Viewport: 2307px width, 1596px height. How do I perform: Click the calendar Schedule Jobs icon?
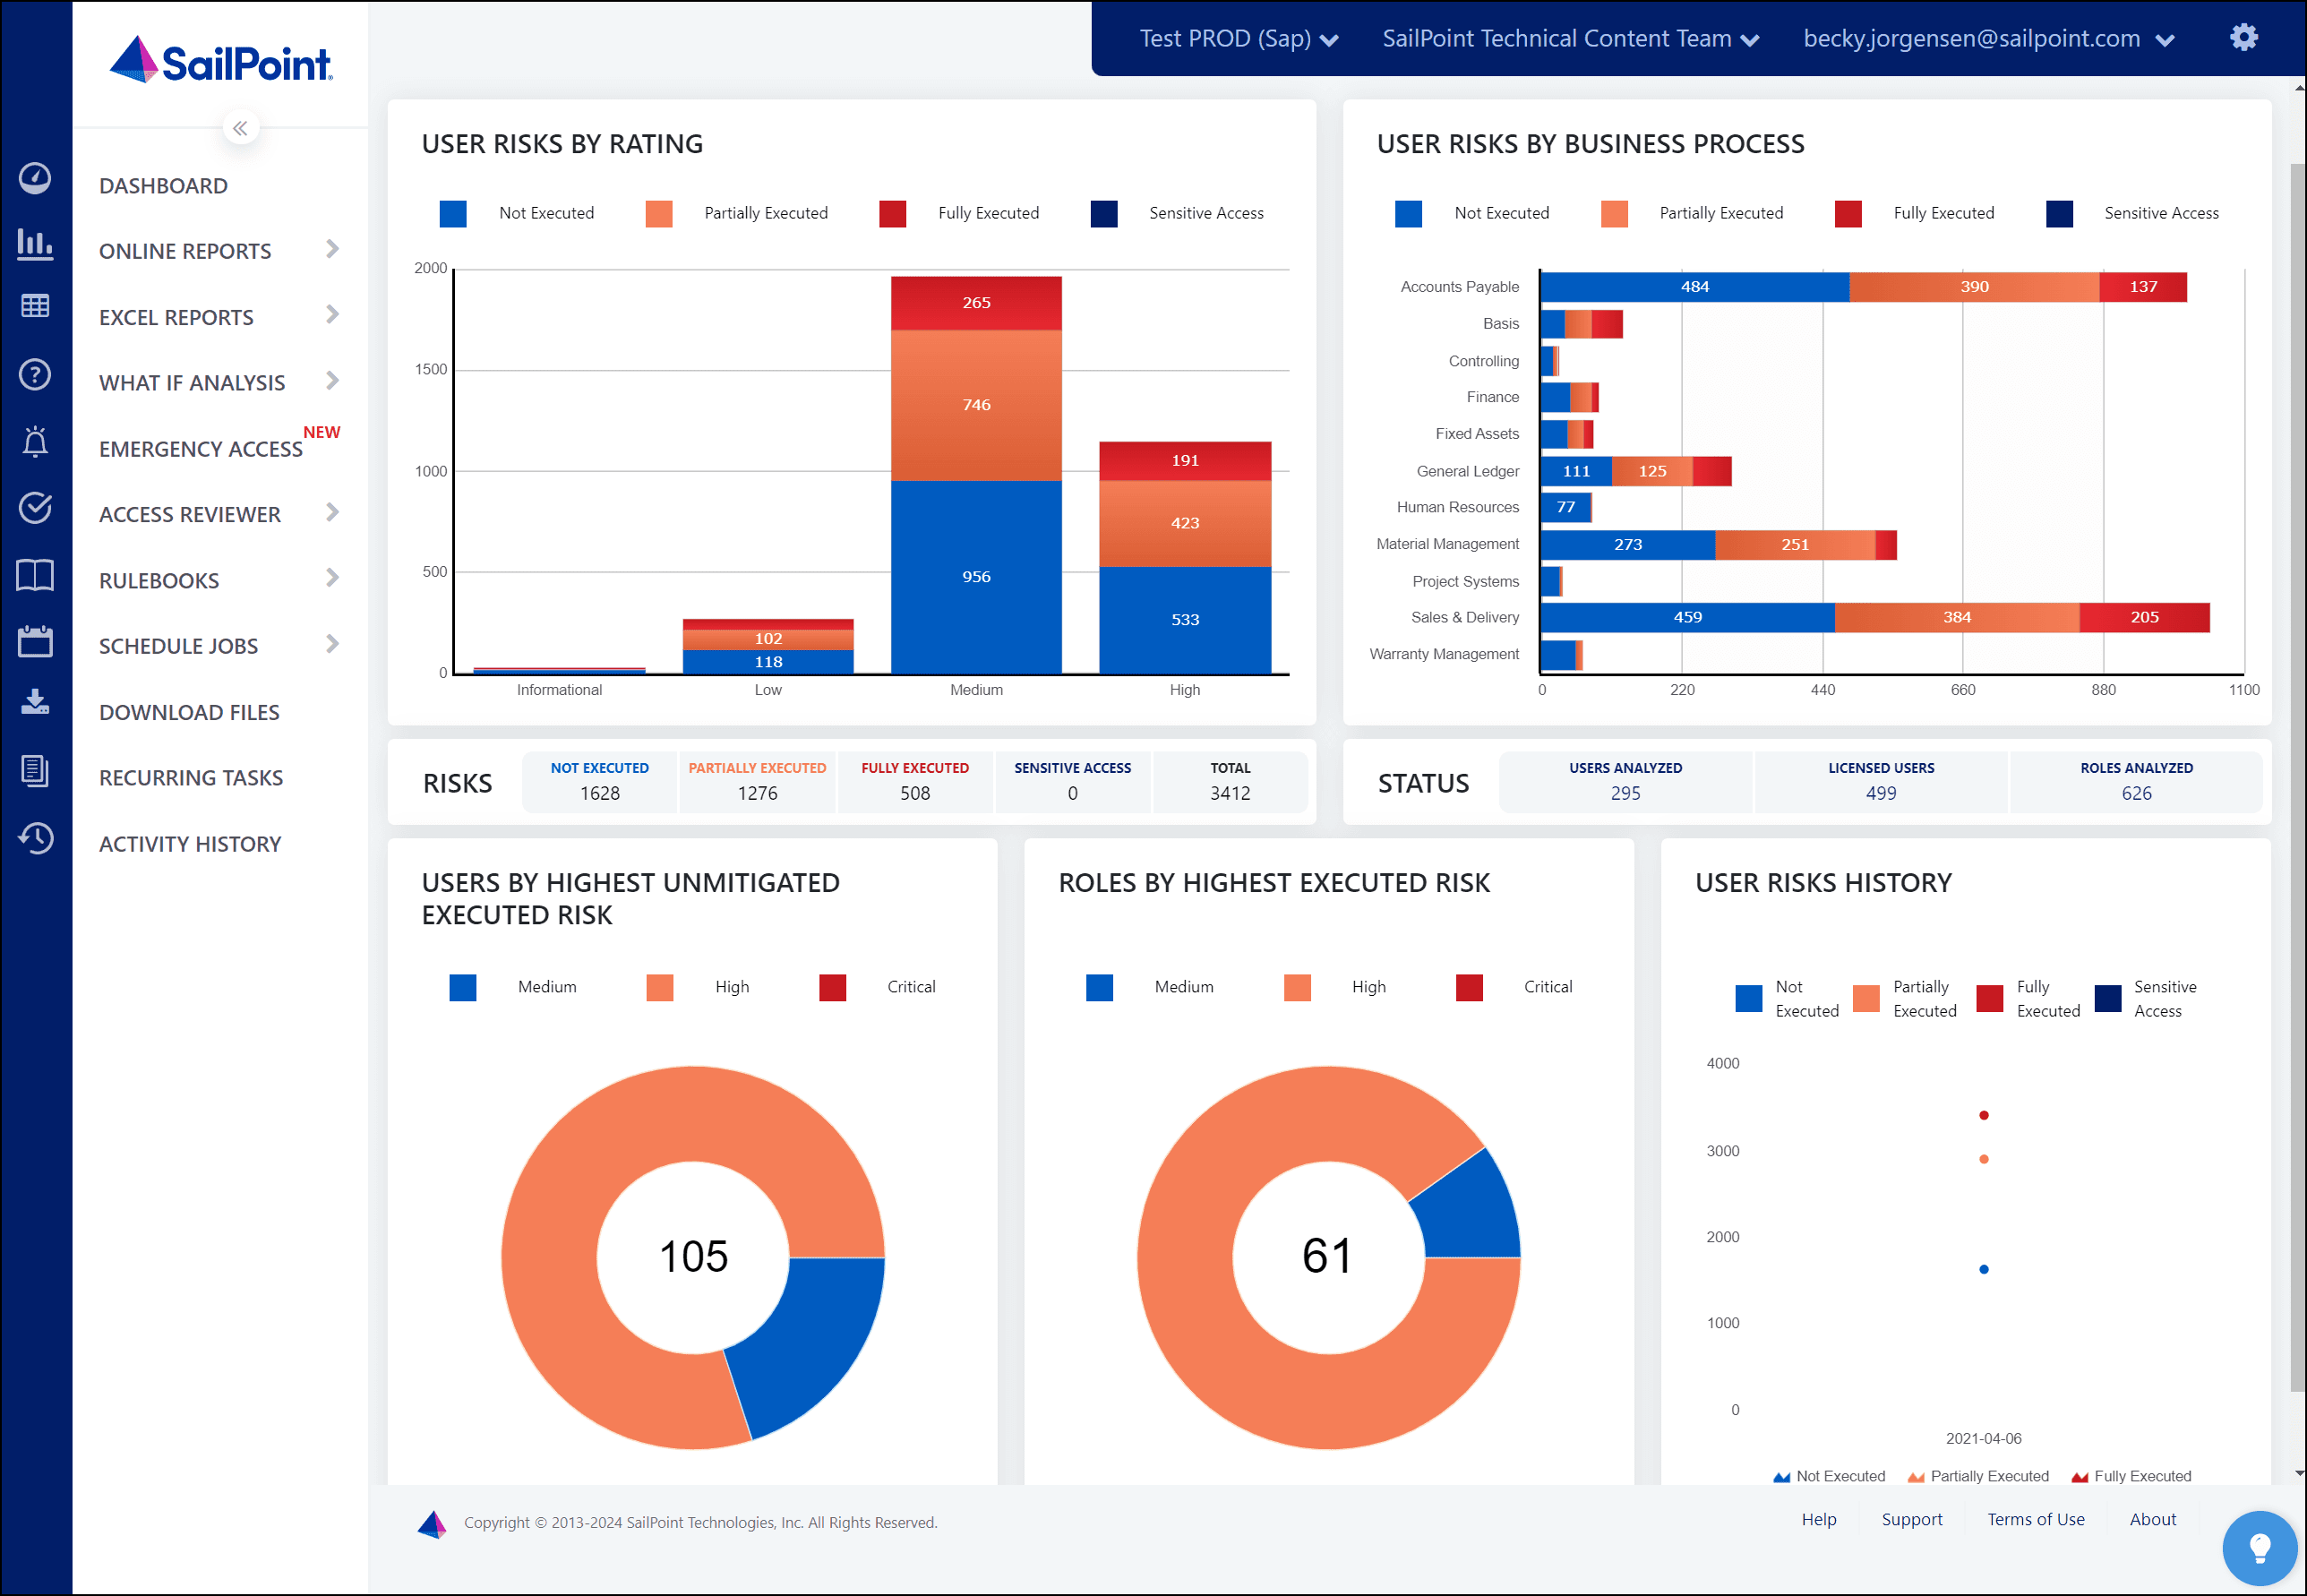(x=35, y=641)
